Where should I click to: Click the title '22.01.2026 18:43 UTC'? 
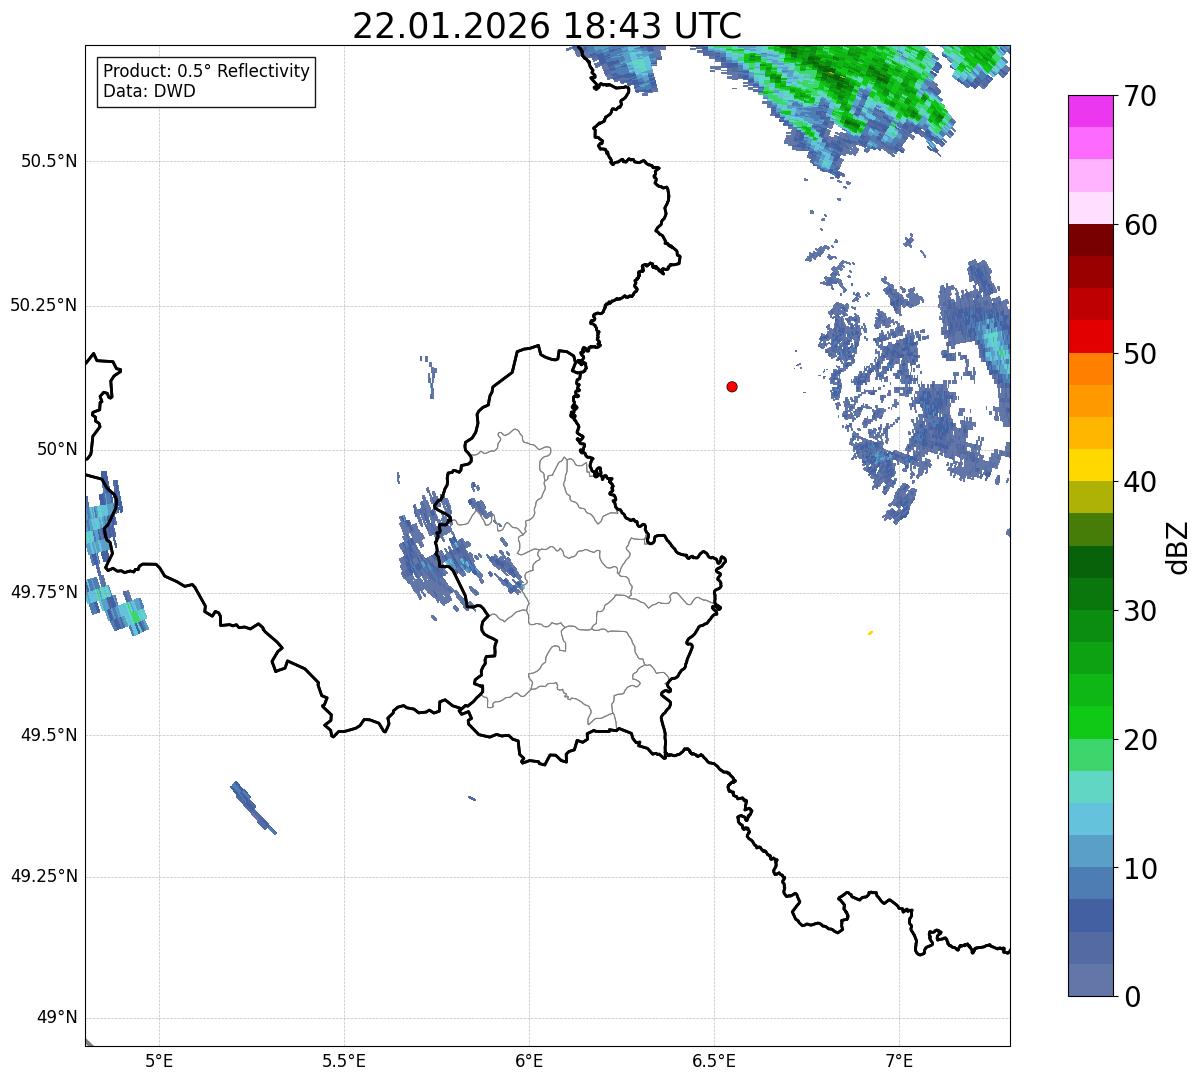pyautogui.click(x=547, y=26)
